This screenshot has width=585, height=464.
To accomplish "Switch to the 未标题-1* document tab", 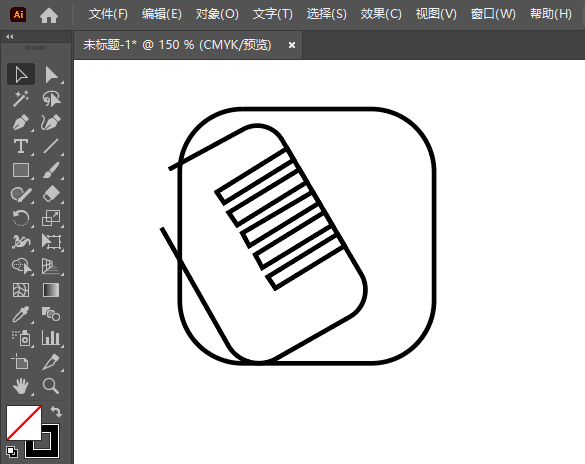I will (x=177, y=45).
